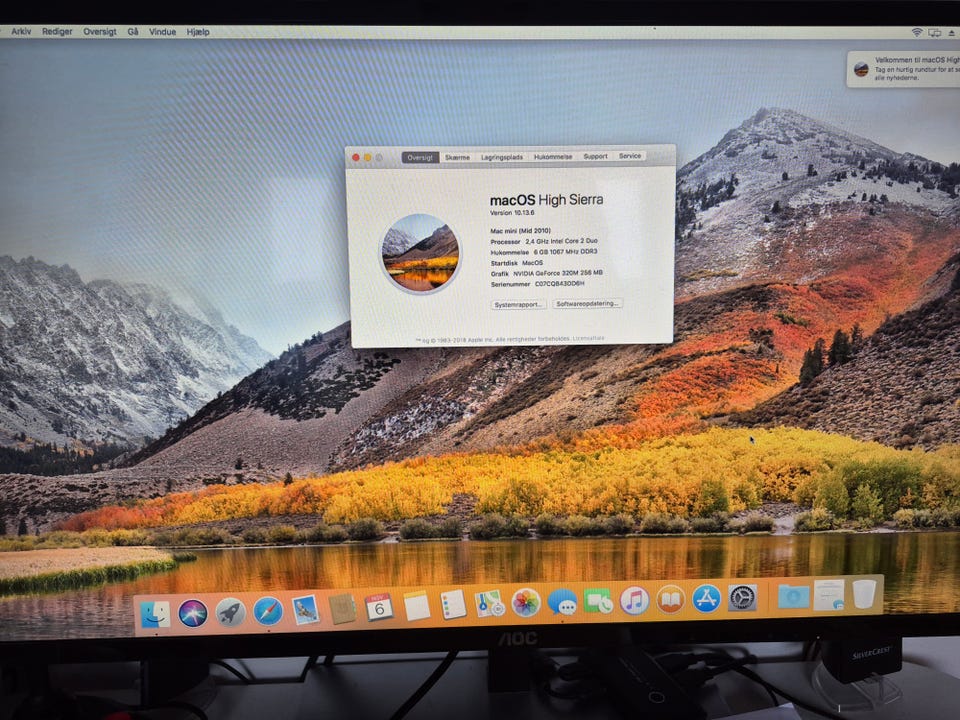Click the Serienummer value text
The image size is (960, 720).
pyautogui.click(x=559, y=284)
